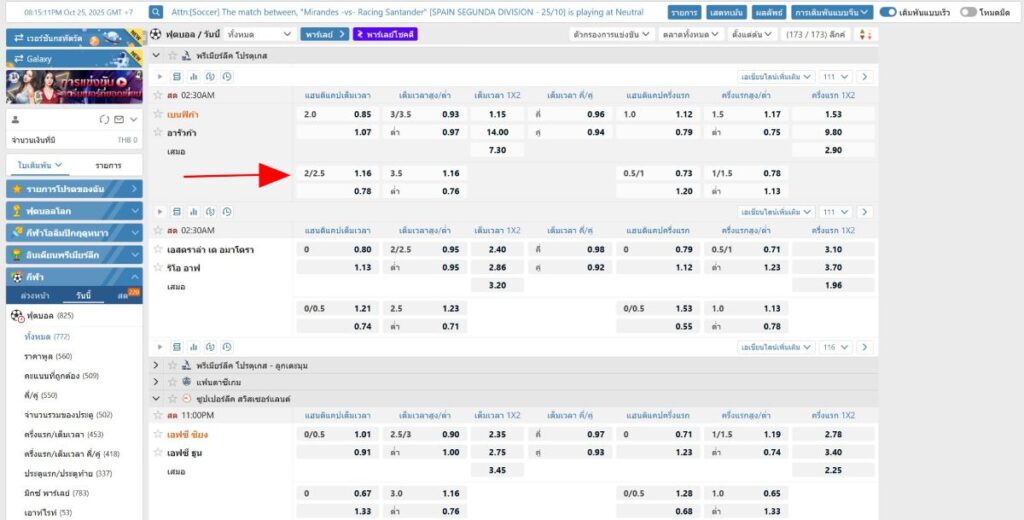Favorite the เอฟซี ซิยง team with its star
The width and height of the screenshot is (1024, 520).
tap(157, 434)
